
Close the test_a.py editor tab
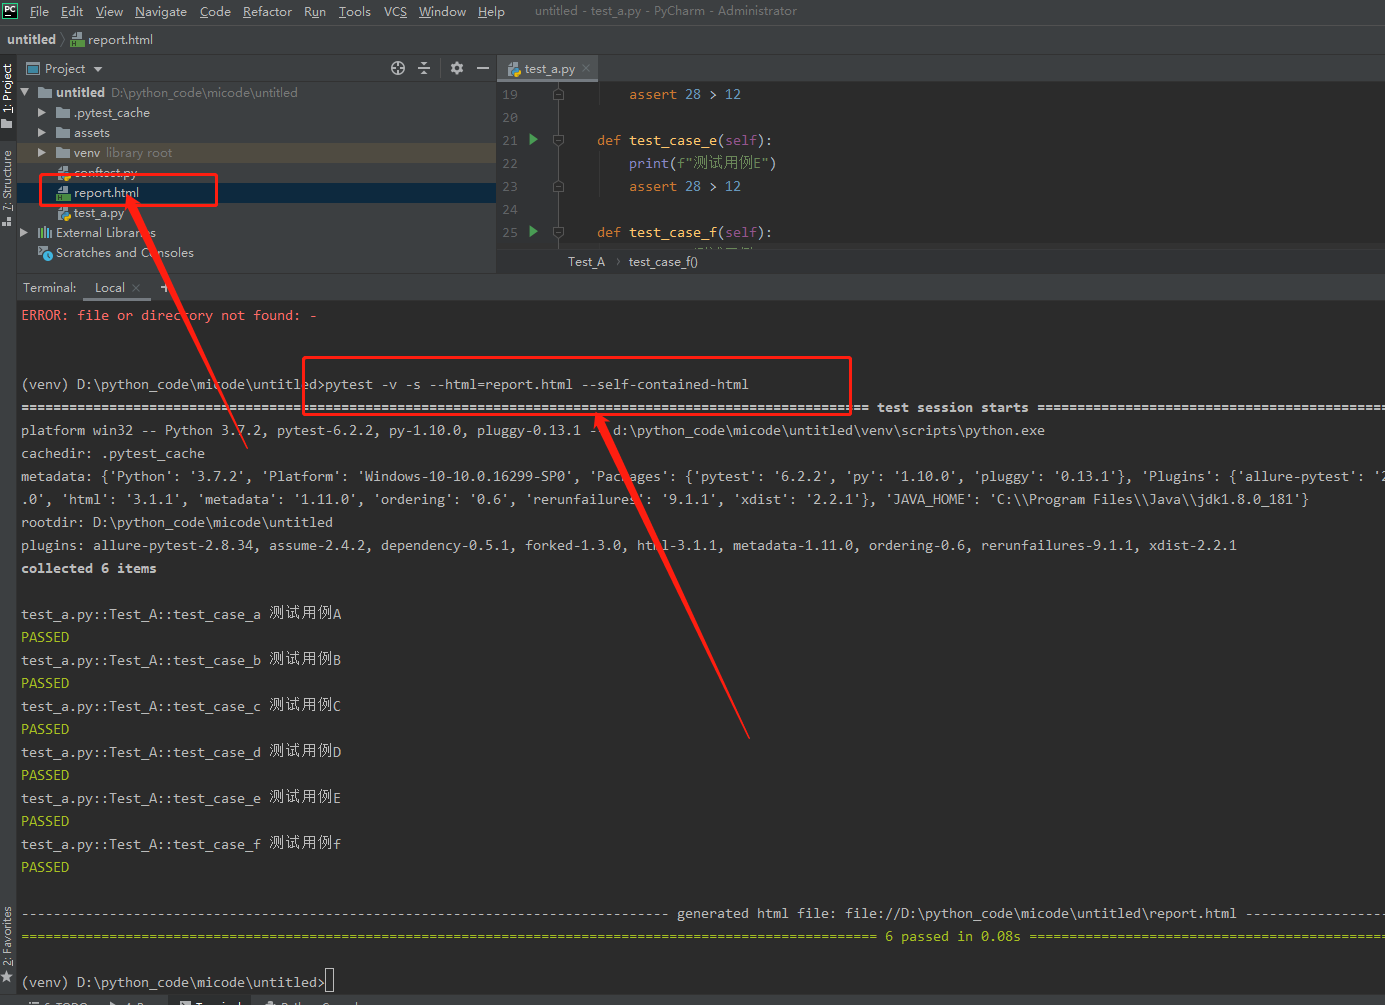coord(586,69)
